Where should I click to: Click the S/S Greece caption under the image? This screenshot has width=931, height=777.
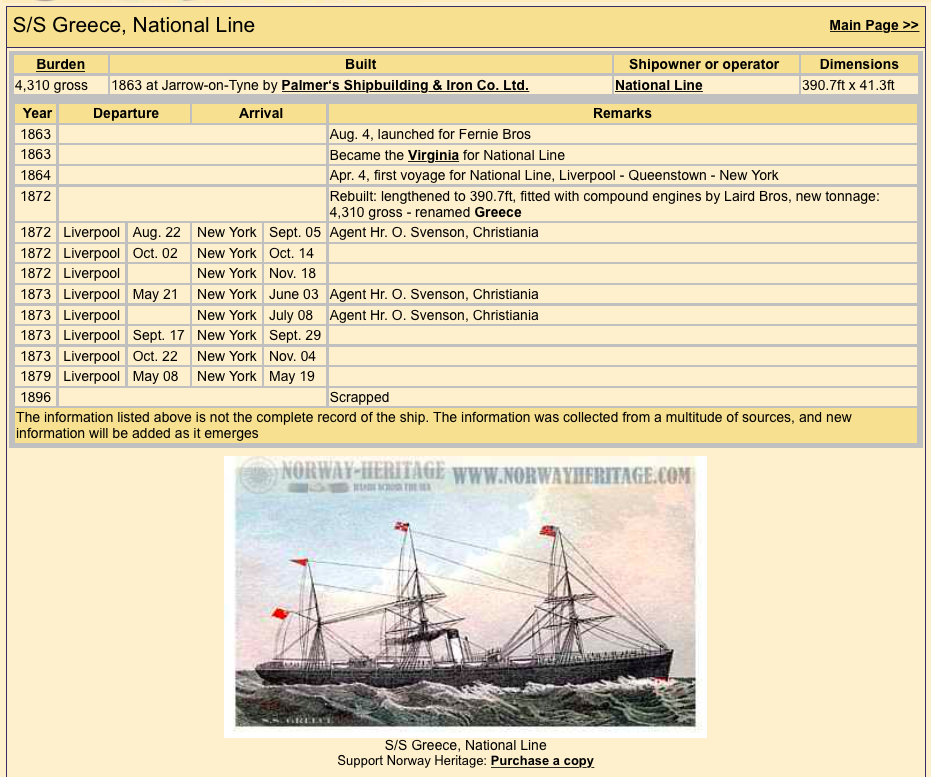pos(466,745)
